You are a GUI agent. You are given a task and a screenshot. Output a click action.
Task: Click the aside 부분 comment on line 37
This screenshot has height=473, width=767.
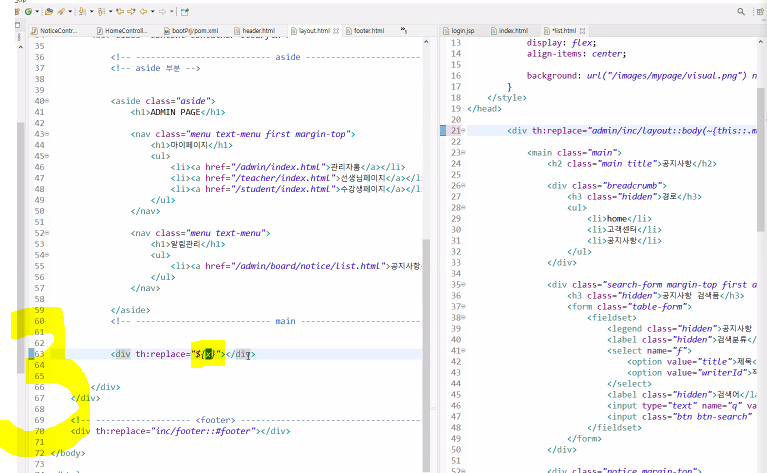point(158,68)
